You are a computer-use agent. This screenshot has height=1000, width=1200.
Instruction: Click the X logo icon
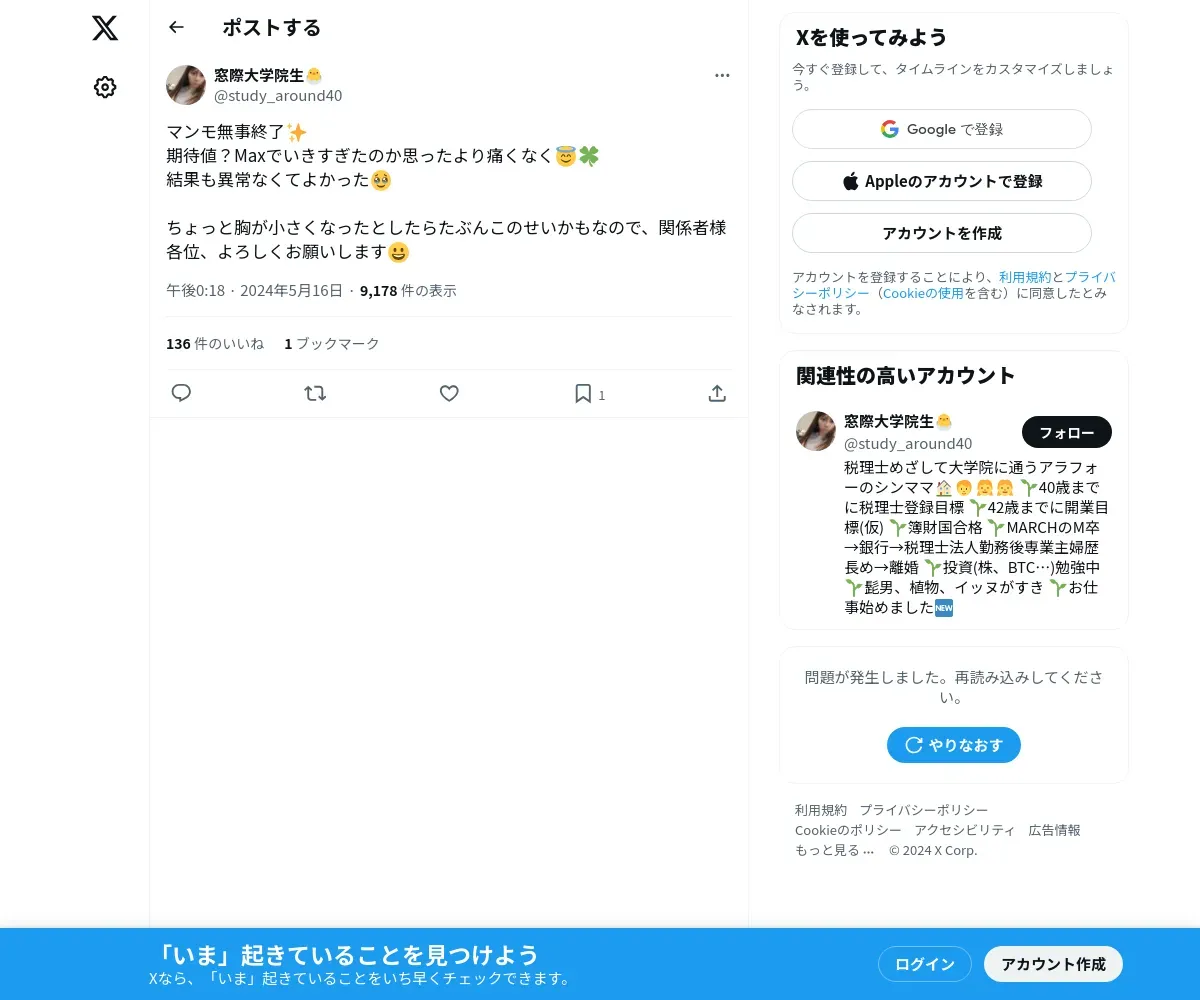(x=105, y=28)
